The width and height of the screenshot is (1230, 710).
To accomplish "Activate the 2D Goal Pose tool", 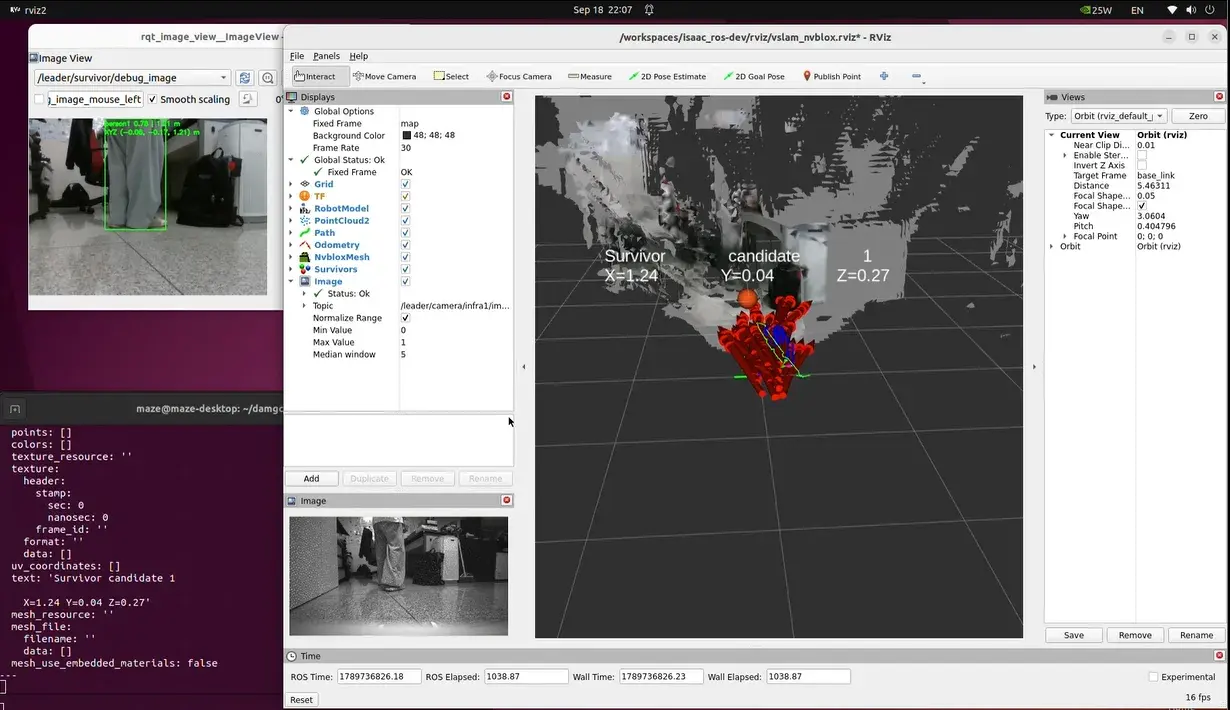I will 754,76.
